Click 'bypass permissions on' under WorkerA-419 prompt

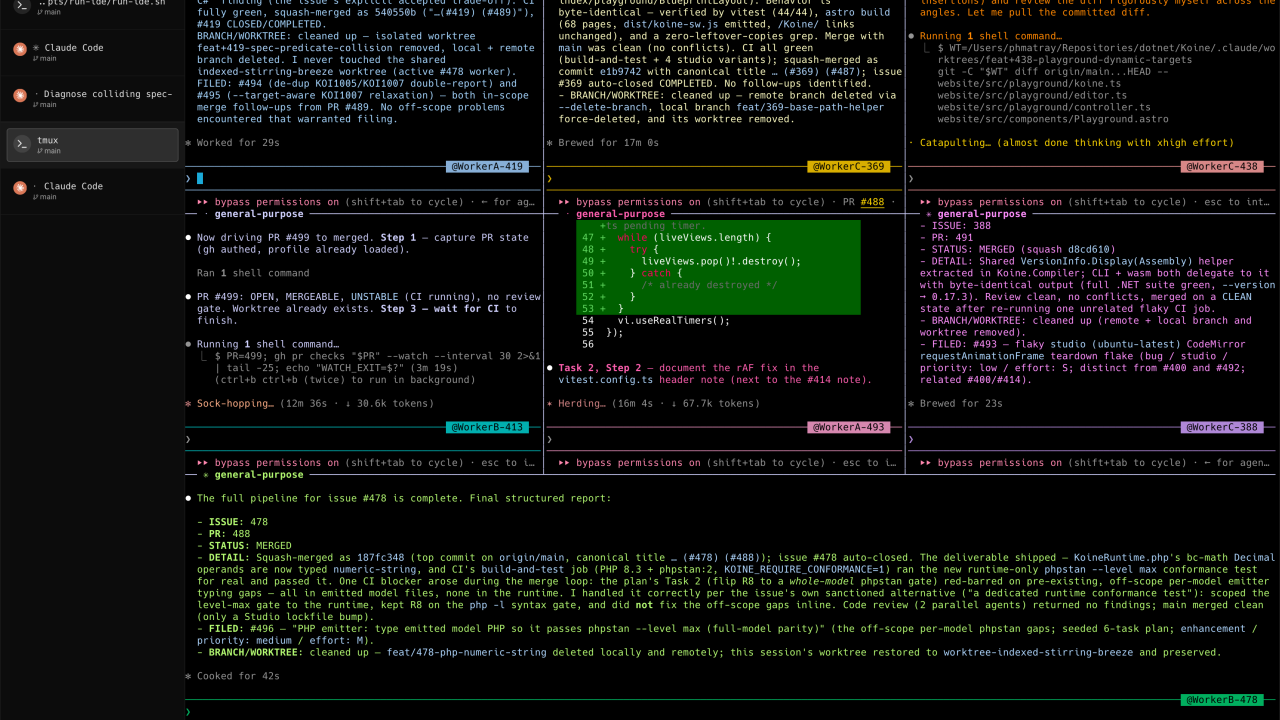(x=277, y=202)
